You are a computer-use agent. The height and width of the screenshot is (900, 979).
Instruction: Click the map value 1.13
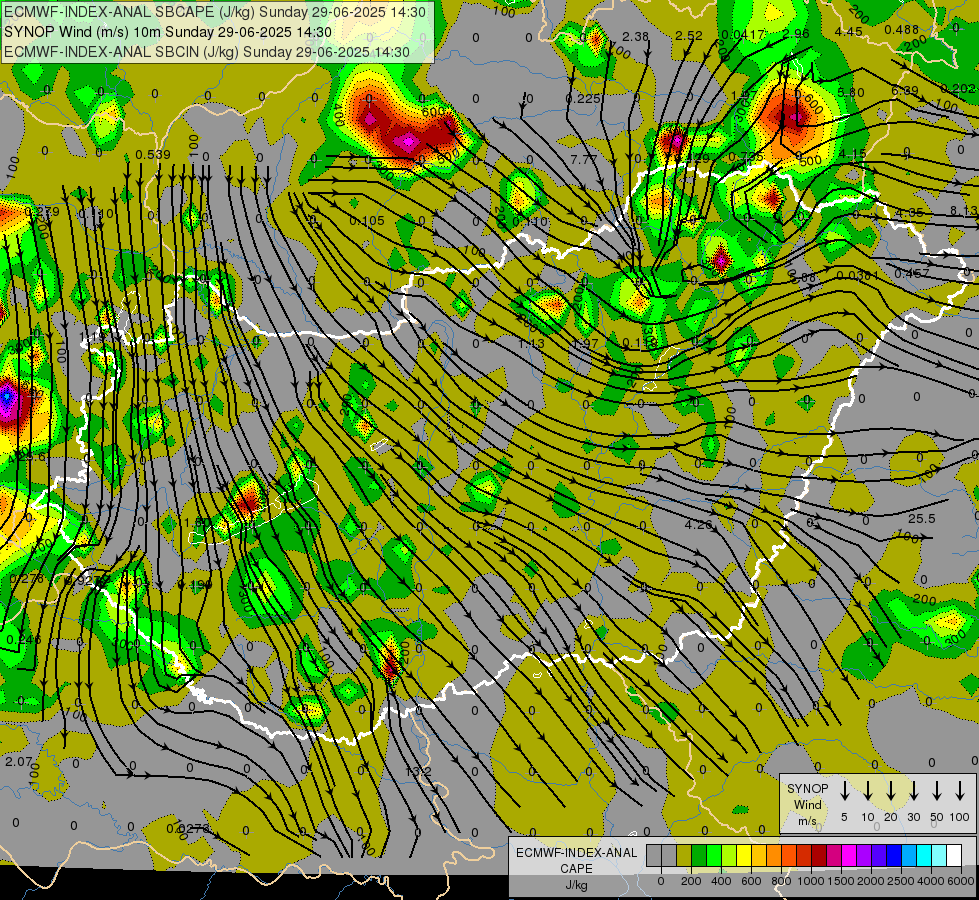531,344
